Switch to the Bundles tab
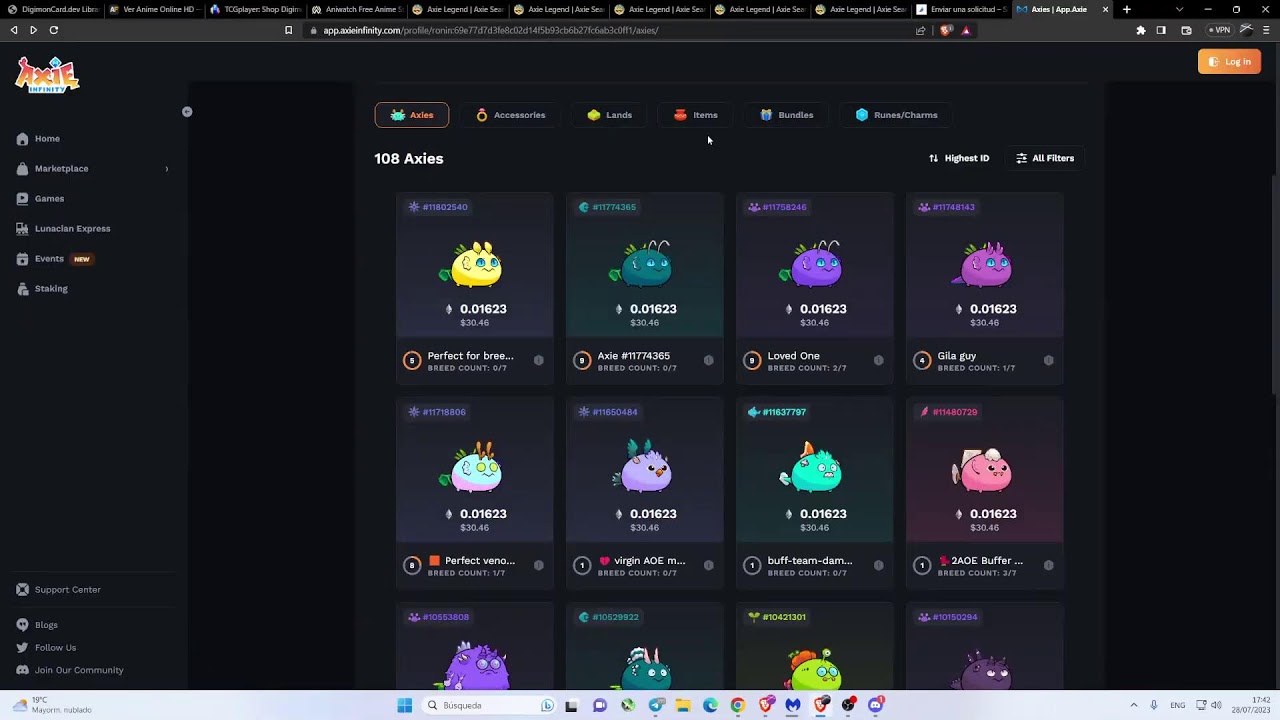 pyautogui.click(x=786, y=115)
